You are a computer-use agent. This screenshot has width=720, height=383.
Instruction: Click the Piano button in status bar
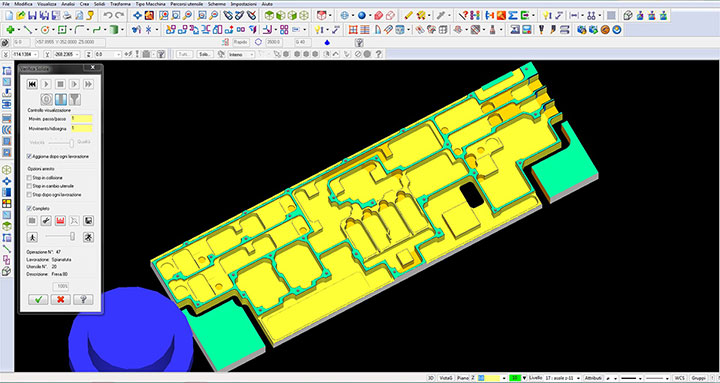(462, 378)
